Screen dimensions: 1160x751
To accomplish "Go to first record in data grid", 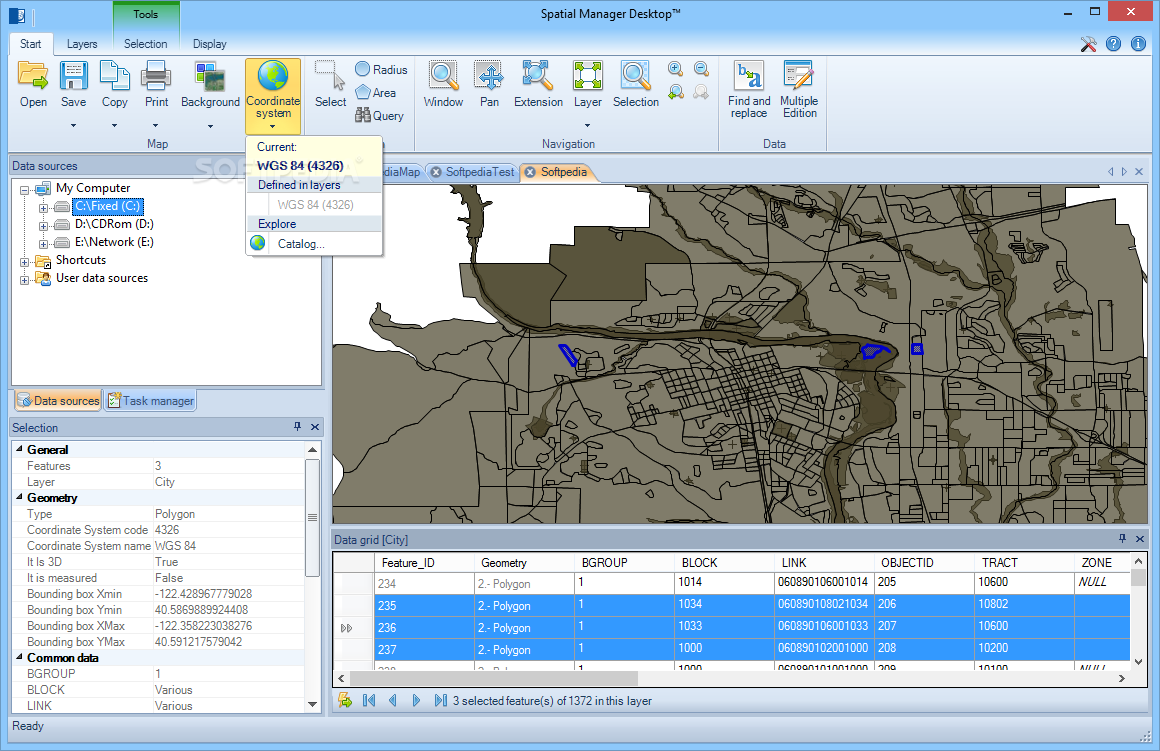I will [x=369, y=700].
